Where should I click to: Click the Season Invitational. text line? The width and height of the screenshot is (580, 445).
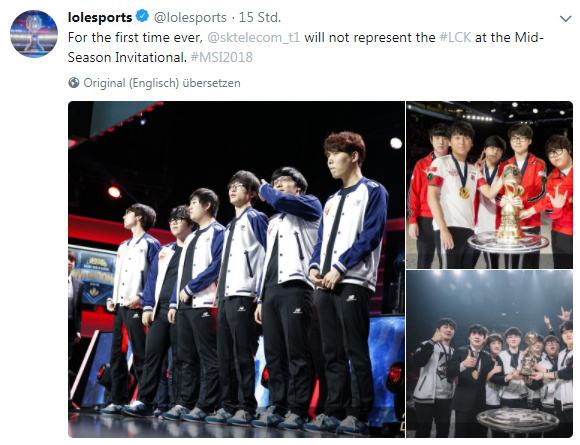tap(128, 57)
